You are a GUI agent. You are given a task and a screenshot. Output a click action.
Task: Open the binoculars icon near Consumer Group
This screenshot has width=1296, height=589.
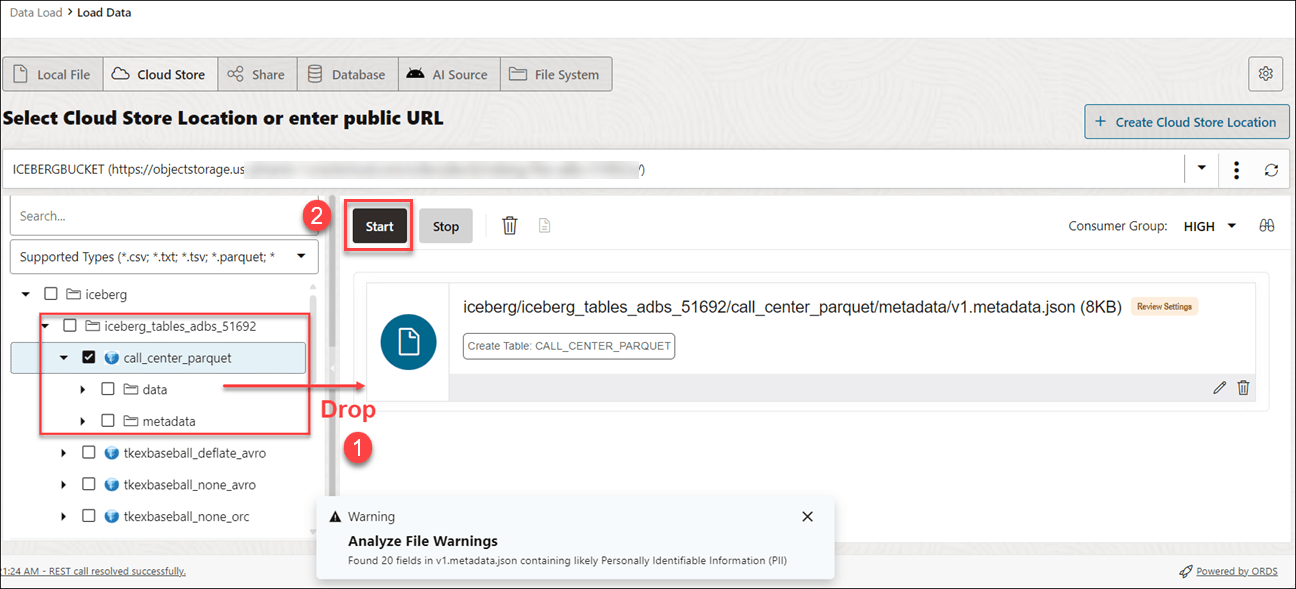tap(1266, 226)
